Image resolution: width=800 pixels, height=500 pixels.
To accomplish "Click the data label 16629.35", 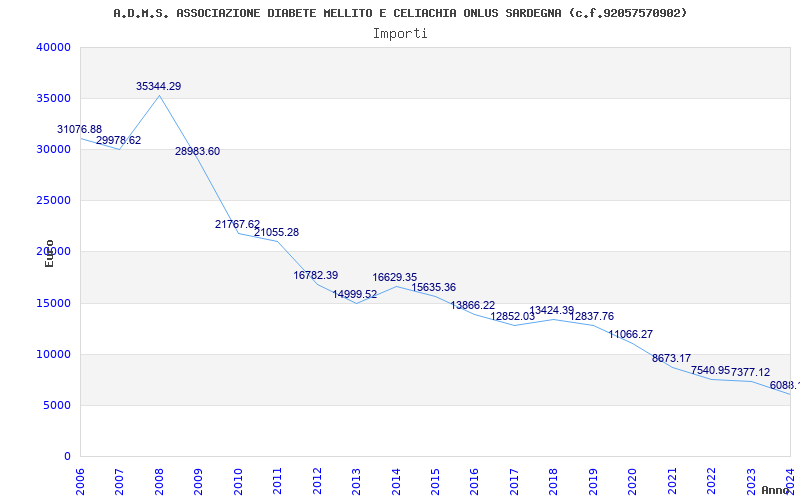I will pyautogui.click(x=394, y=277).
